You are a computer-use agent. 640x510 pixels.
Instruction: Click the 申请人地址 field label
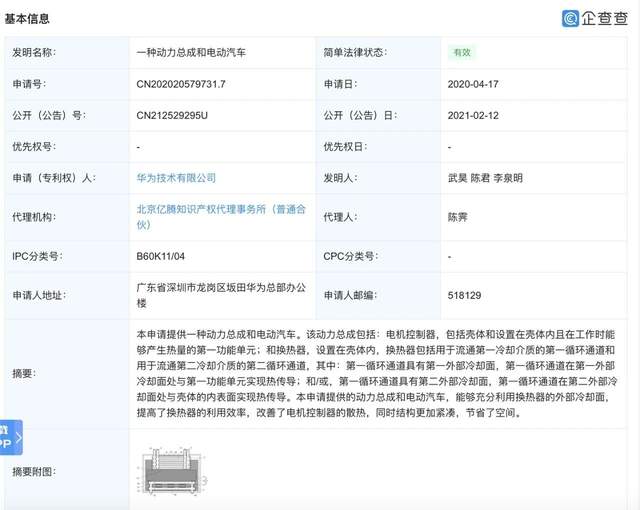tap(39, 295)
